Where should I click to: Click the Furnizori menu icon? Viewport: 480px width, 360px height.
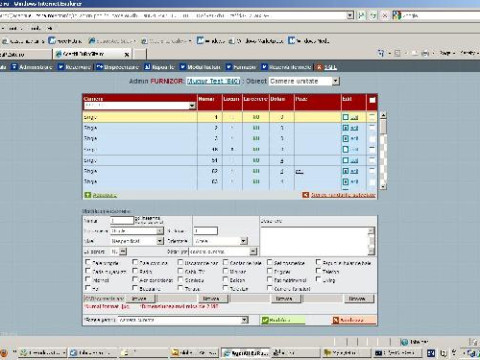point(229,67)
